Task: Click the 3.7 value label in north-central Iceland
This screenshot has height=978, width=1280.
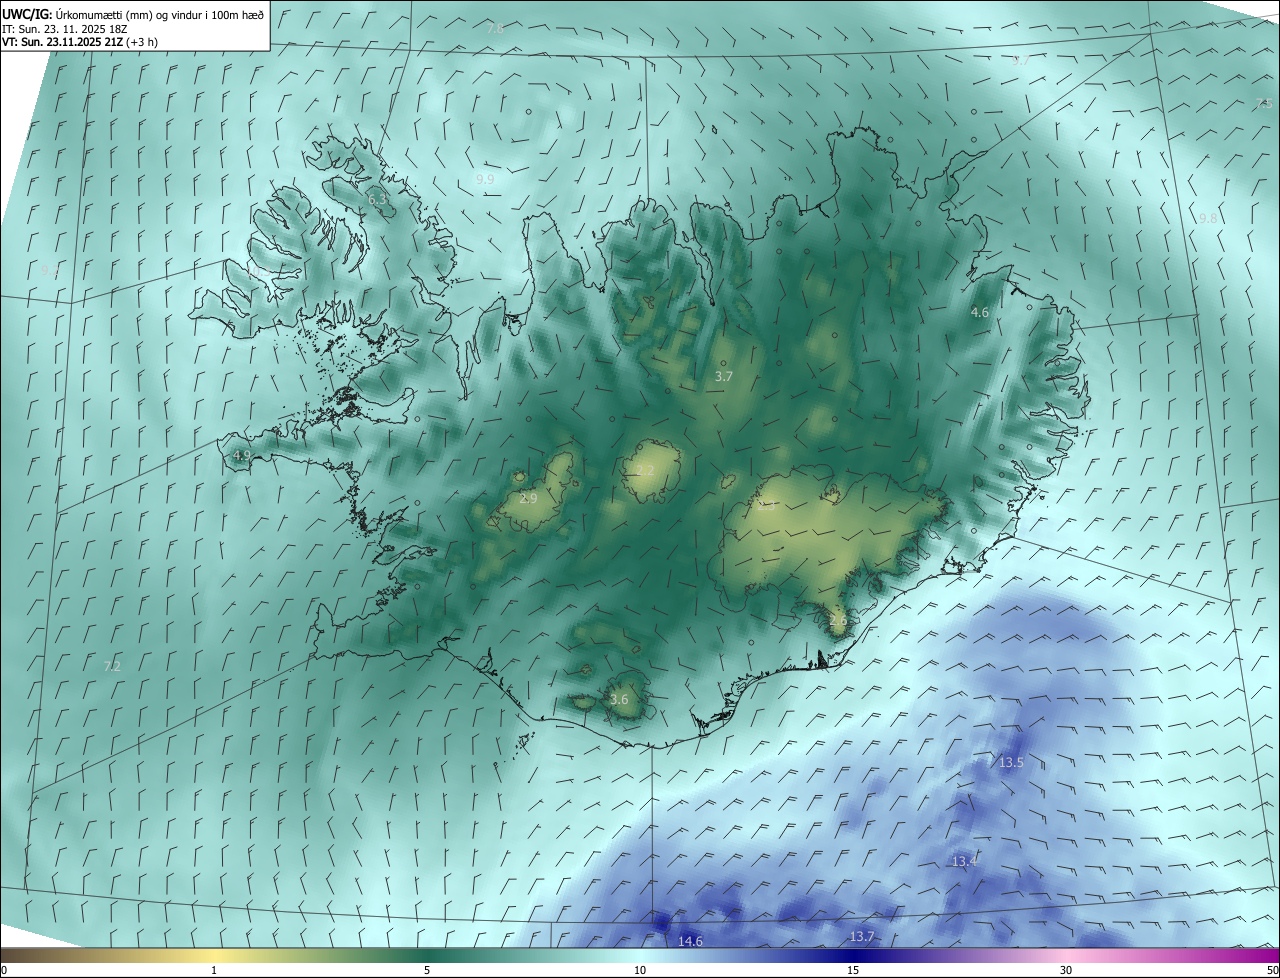Action: pos(724,377)
